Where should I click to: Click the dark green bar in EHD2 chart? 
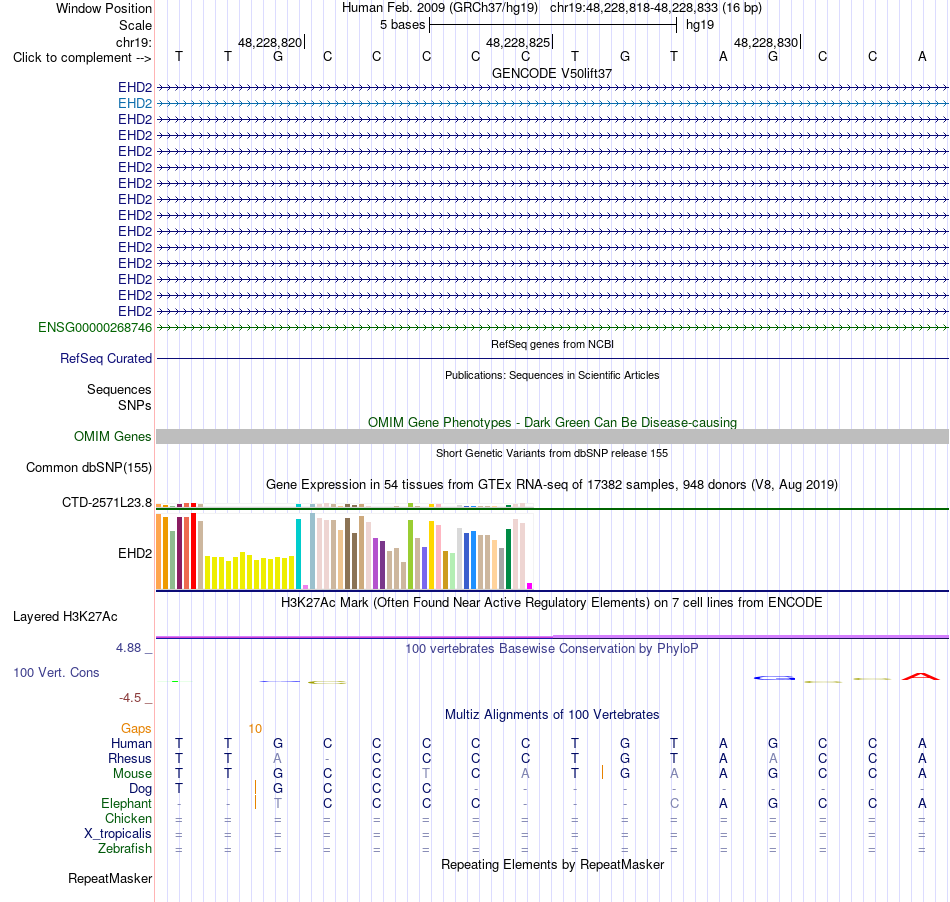[x=508, y=559]
